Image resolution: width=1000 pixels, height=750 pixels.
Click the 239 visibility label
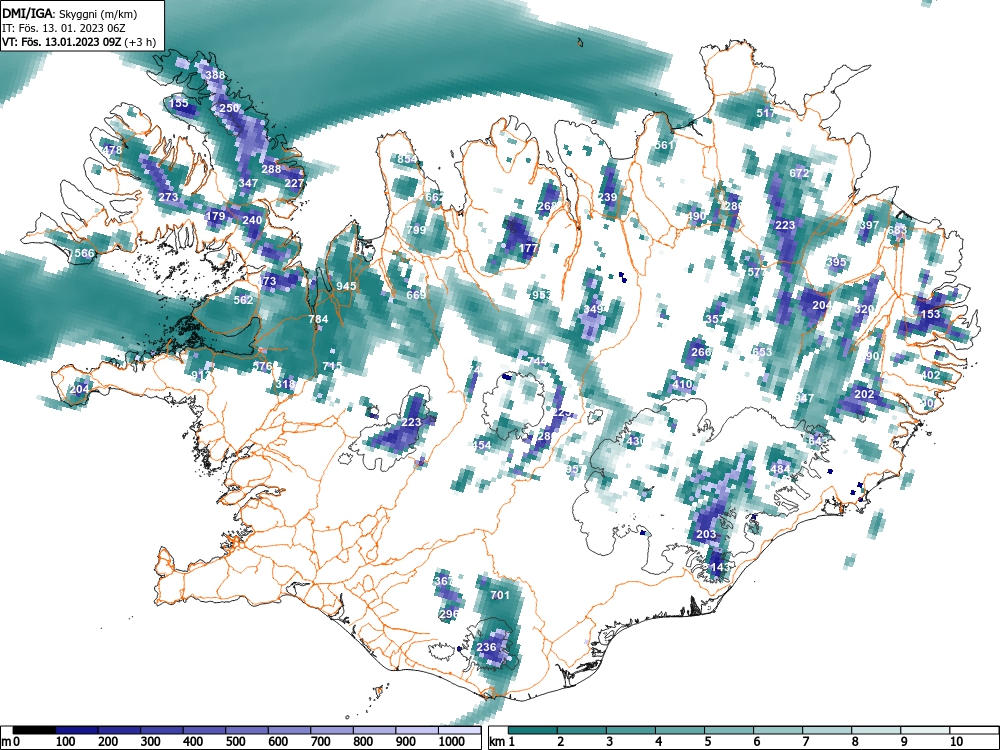tap(607, 197)
